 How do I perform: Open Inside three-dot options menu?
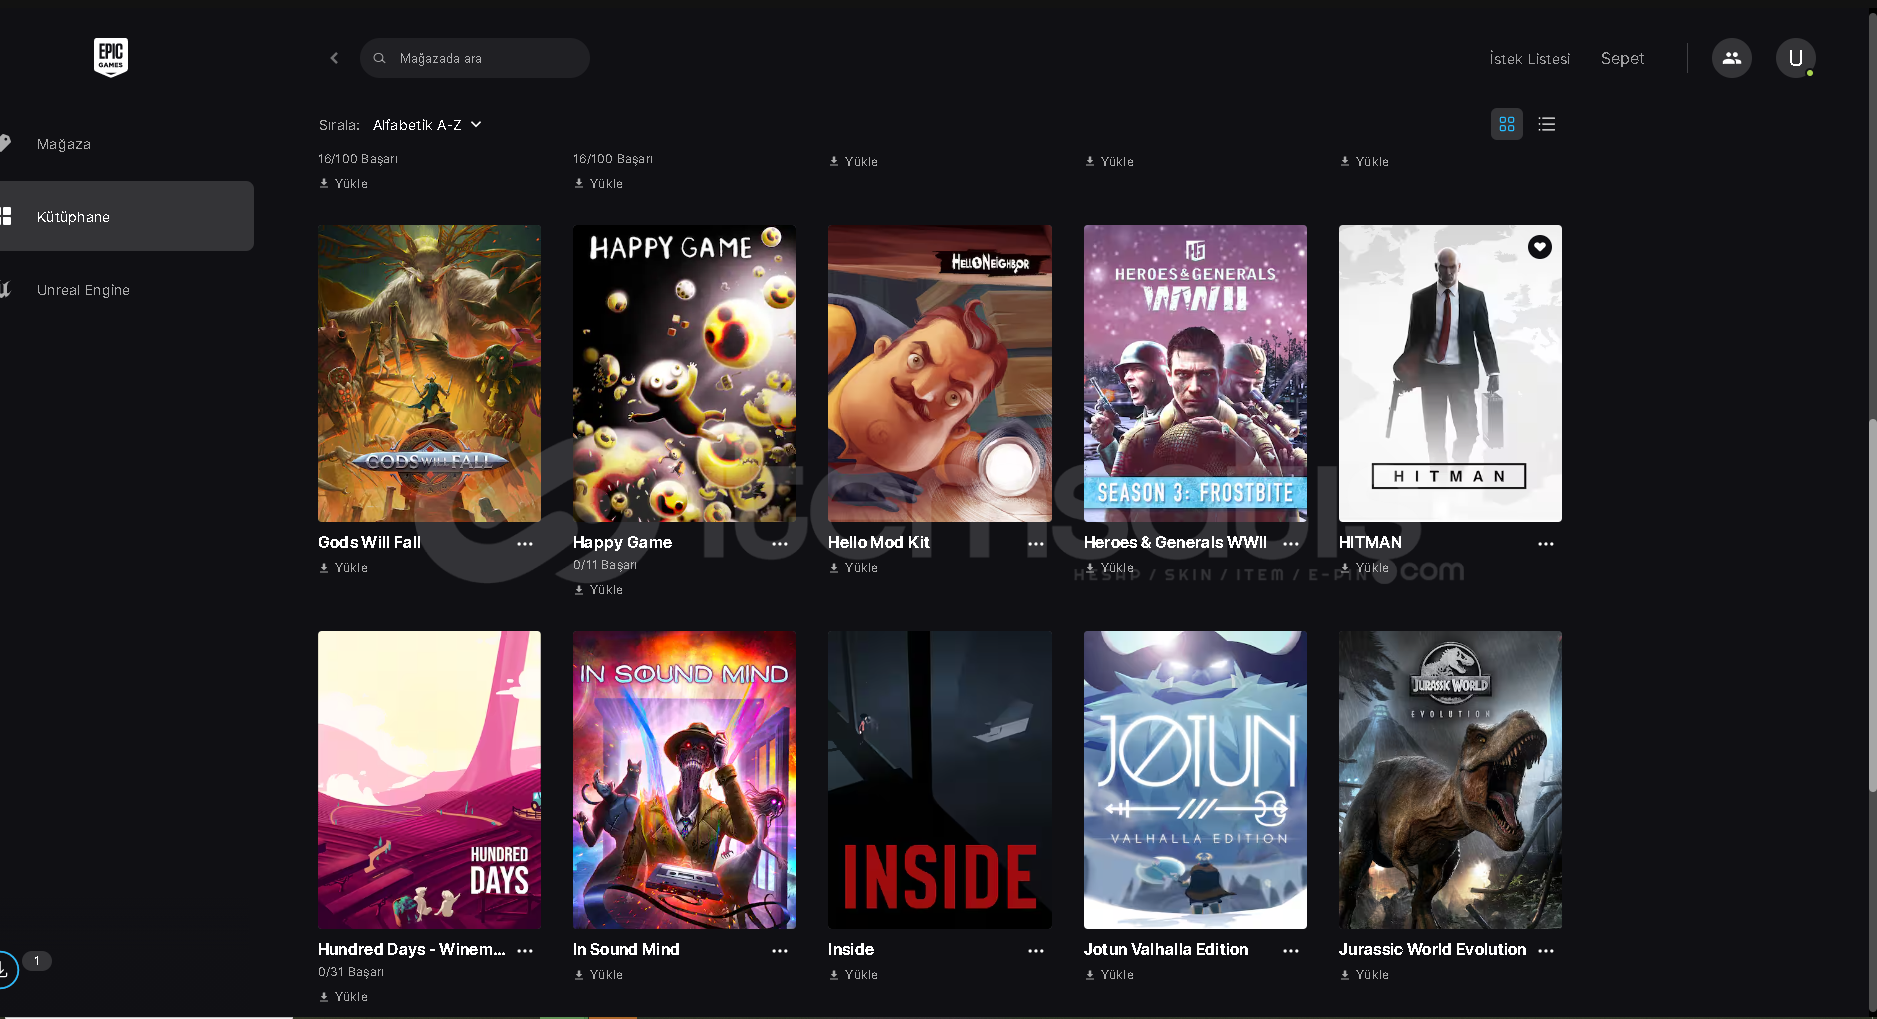(x=1036, y=951)
